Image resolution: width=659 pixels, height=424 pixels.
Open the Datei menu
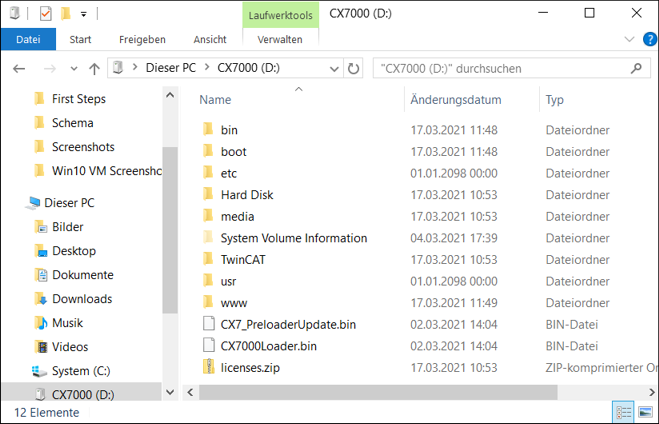(x=28, y=40)
